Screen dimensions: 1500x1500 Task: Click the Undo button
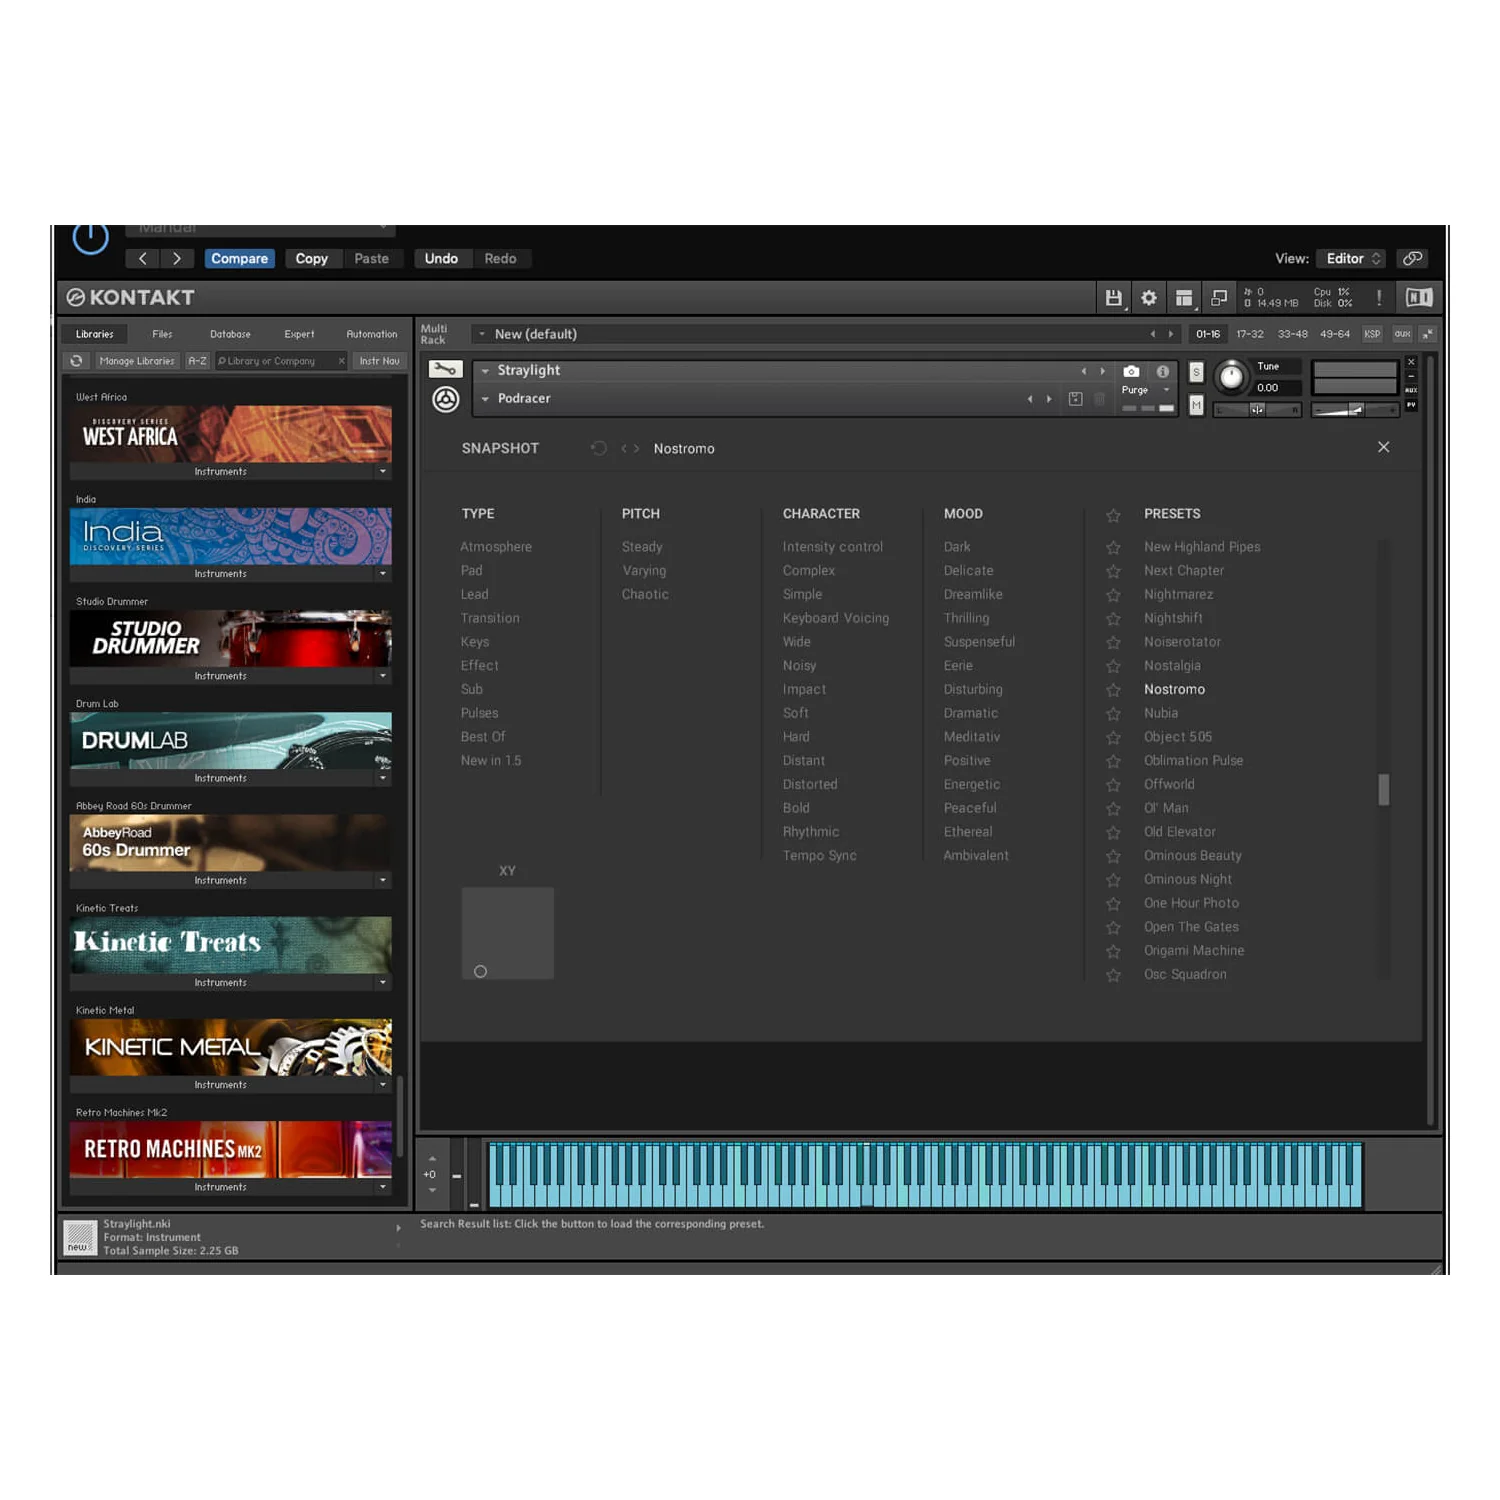coord(441,259)
